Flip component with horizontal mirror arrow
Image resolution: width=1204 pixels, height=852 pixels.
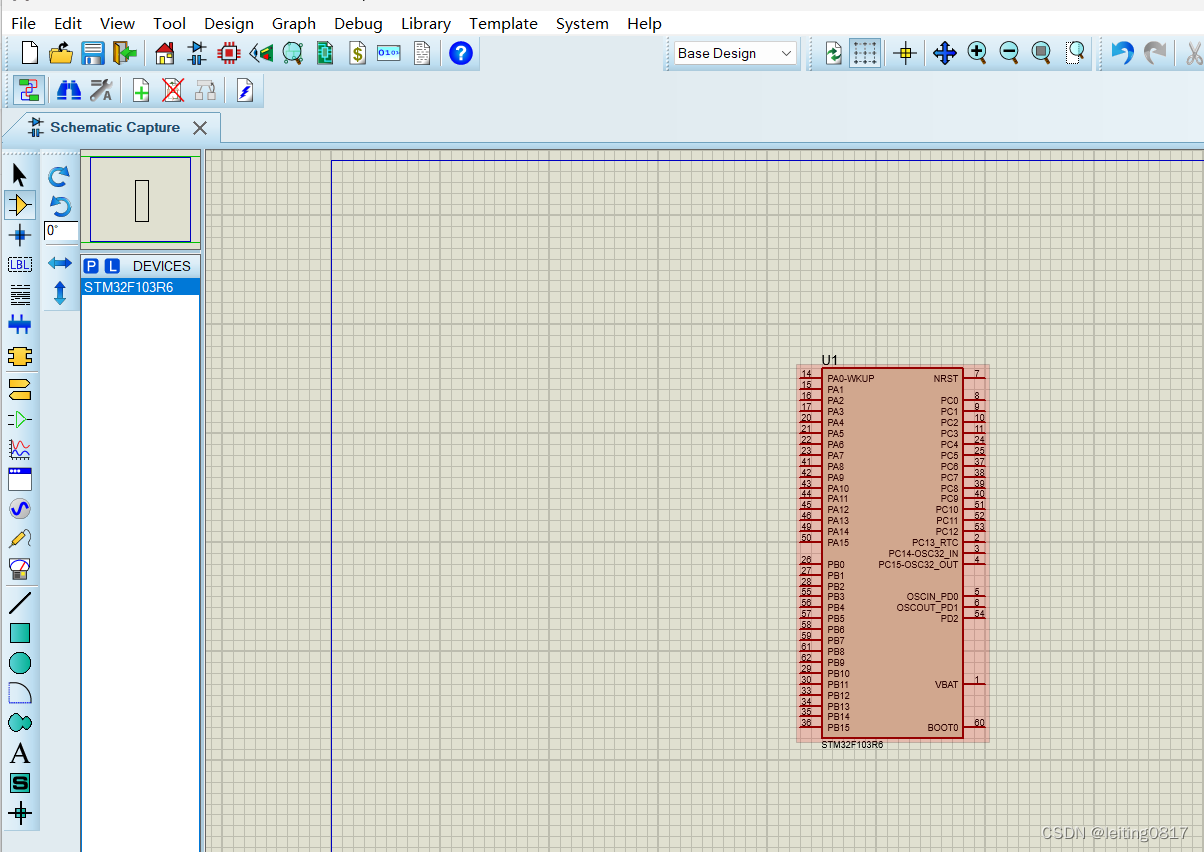(60, 263)
